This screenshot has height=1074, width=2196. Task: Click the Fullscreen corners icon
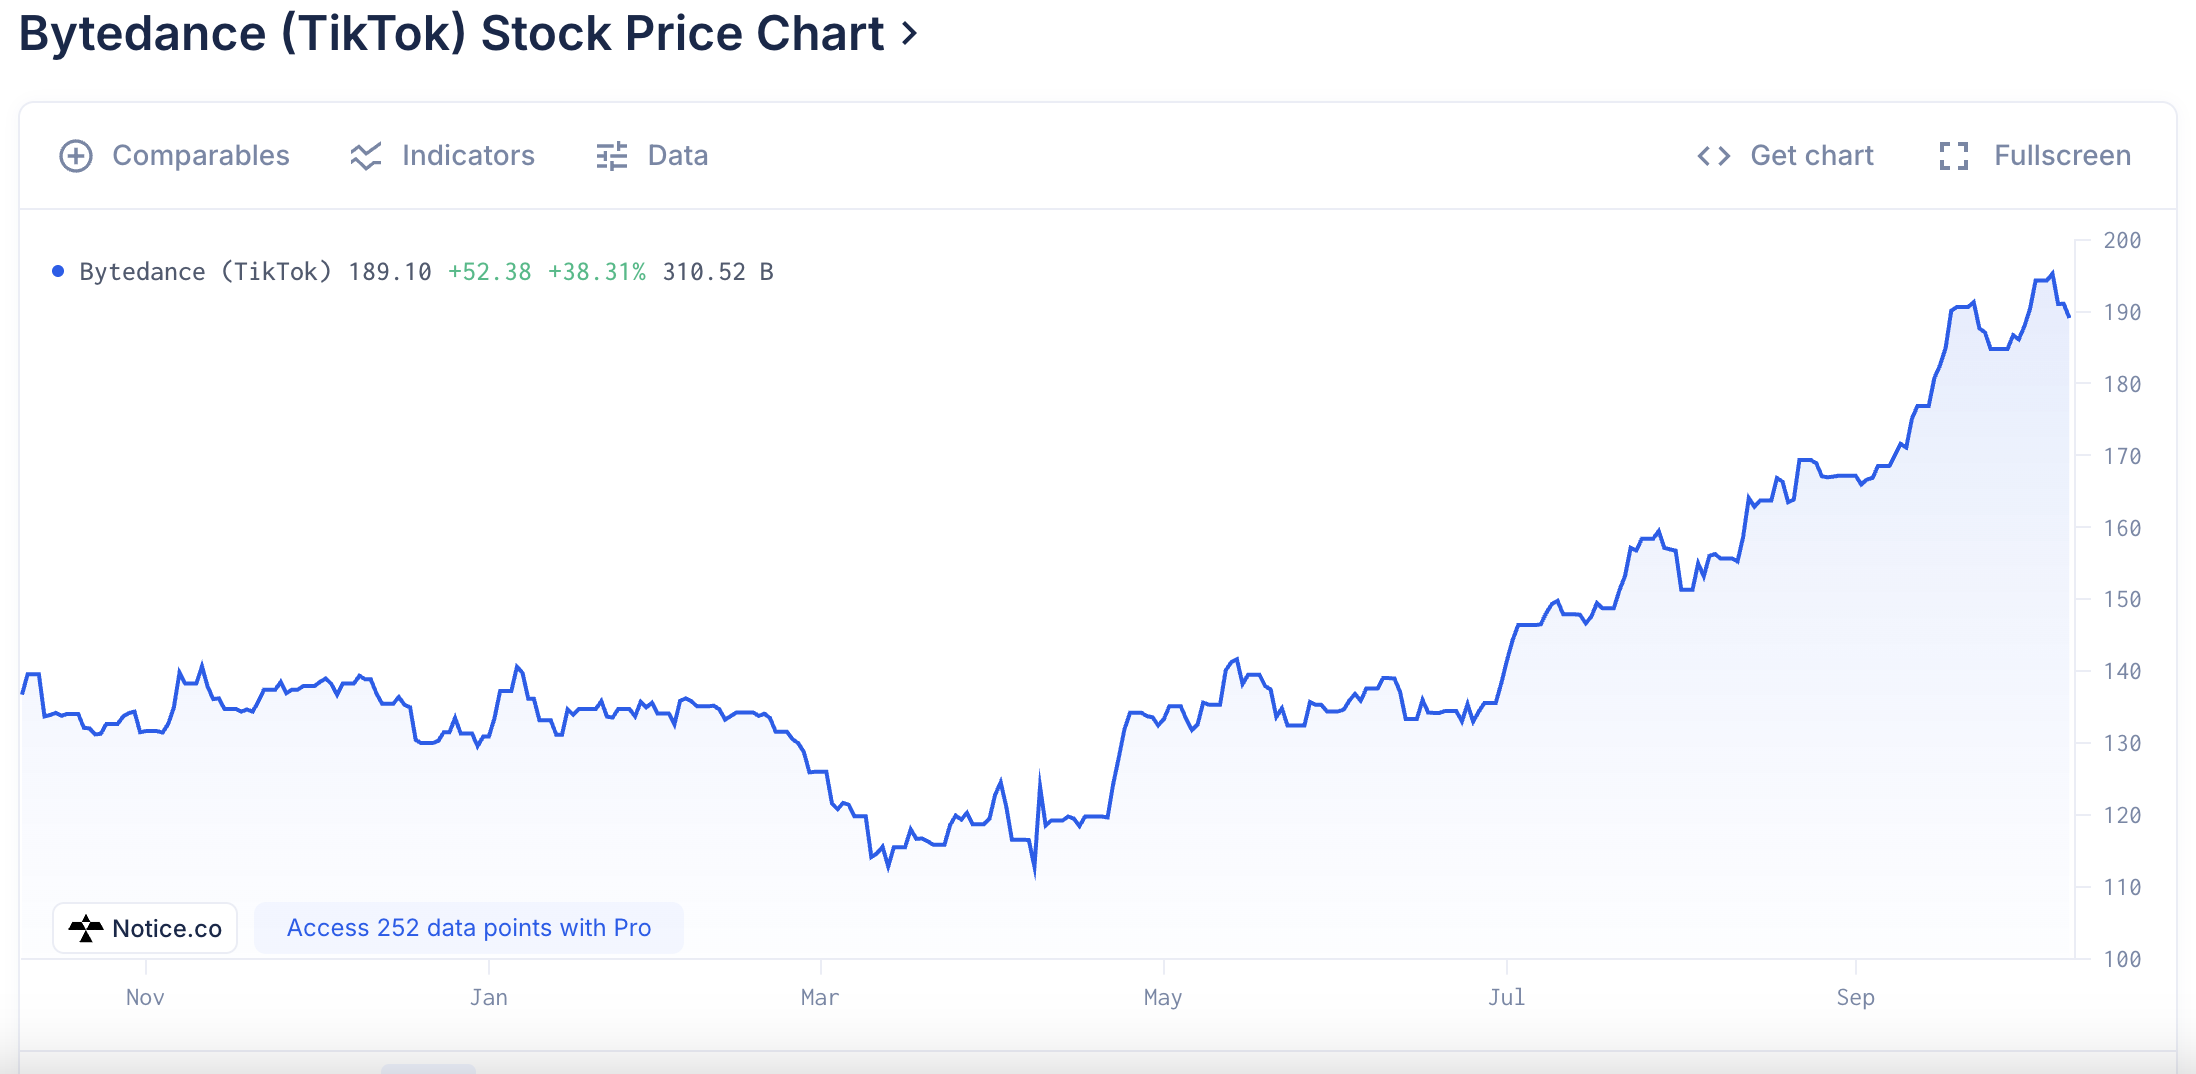tap(1953, 156)
